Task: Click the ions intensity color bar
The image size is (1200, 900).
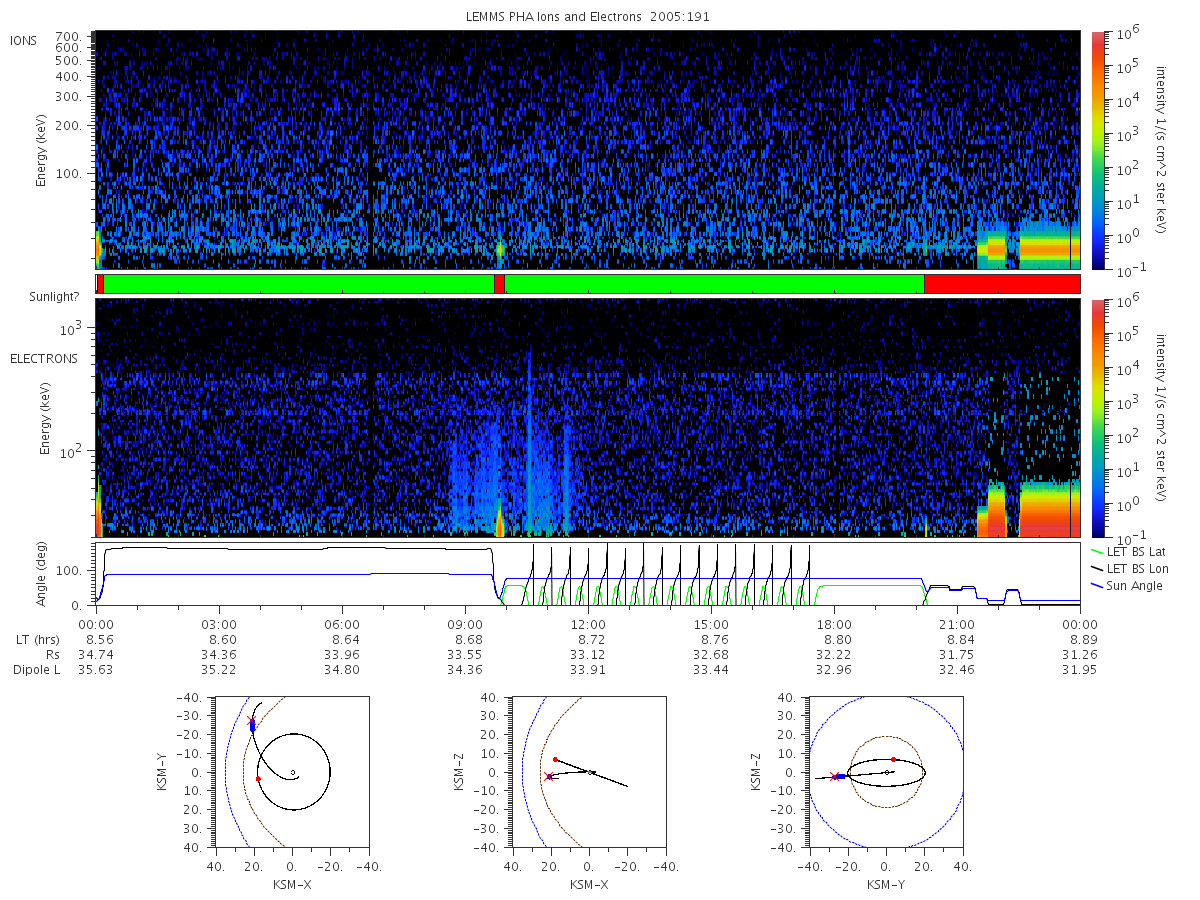Action: click(x=1097, y=151)
